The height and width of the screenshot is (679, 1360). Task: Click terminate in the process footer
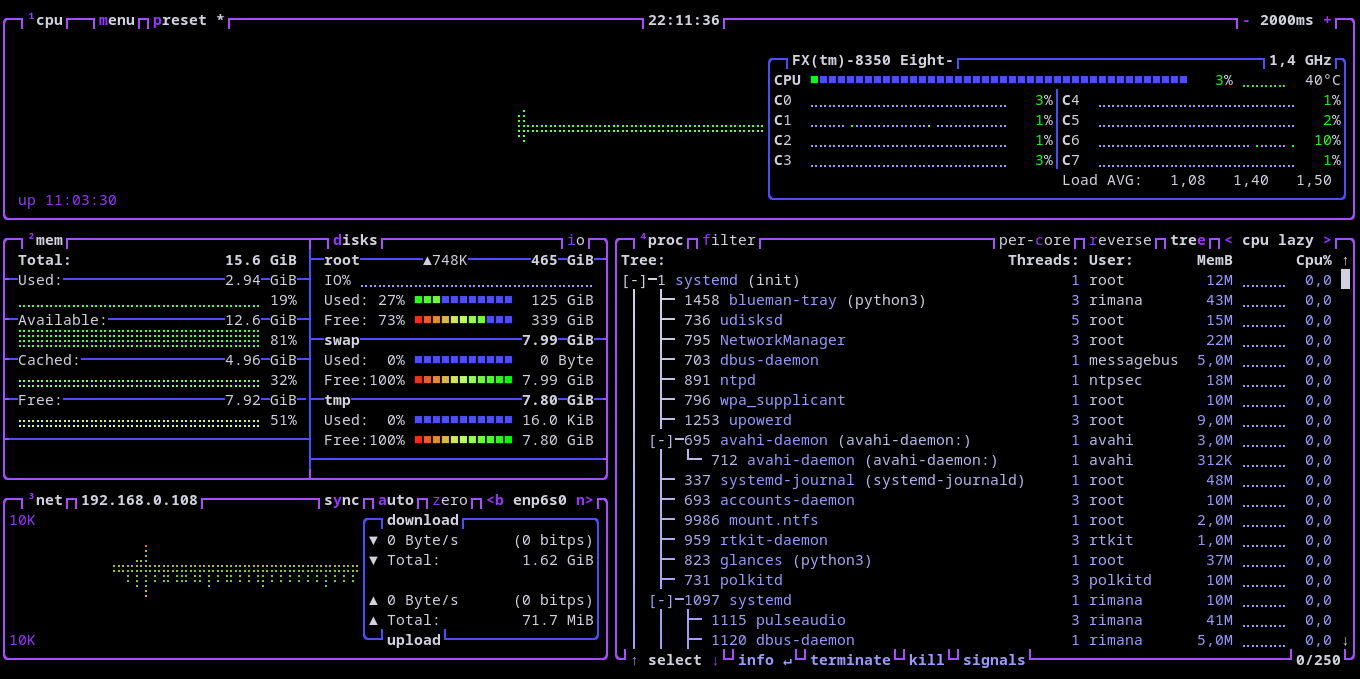tap(850, 660)
